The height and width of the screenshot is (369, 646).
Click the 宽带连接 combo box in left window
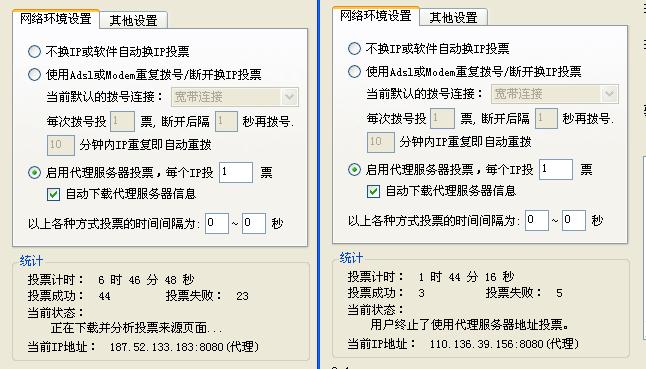(x=235, y=97)
